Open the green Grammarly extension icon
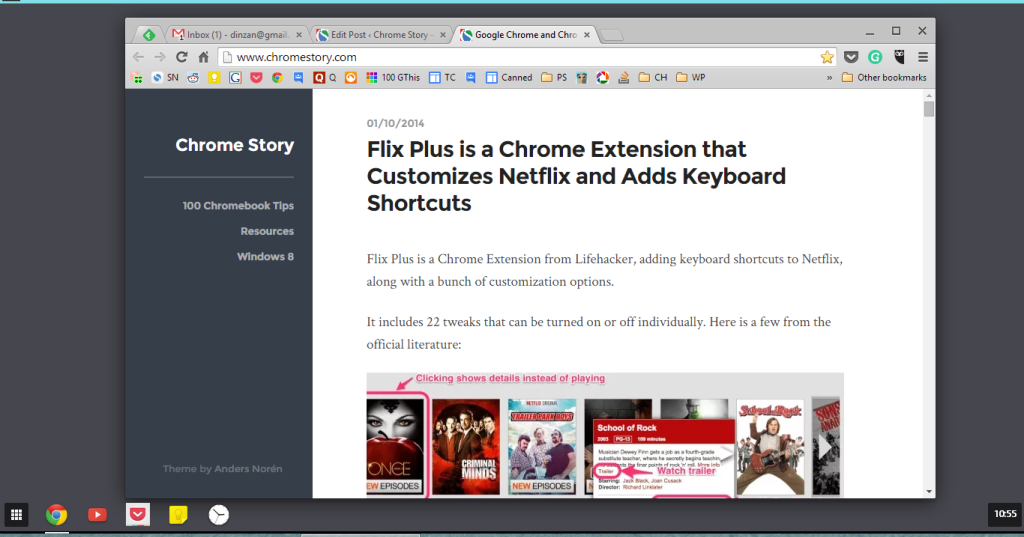The width and height of the screenshot is (1024, 537). 875,57
